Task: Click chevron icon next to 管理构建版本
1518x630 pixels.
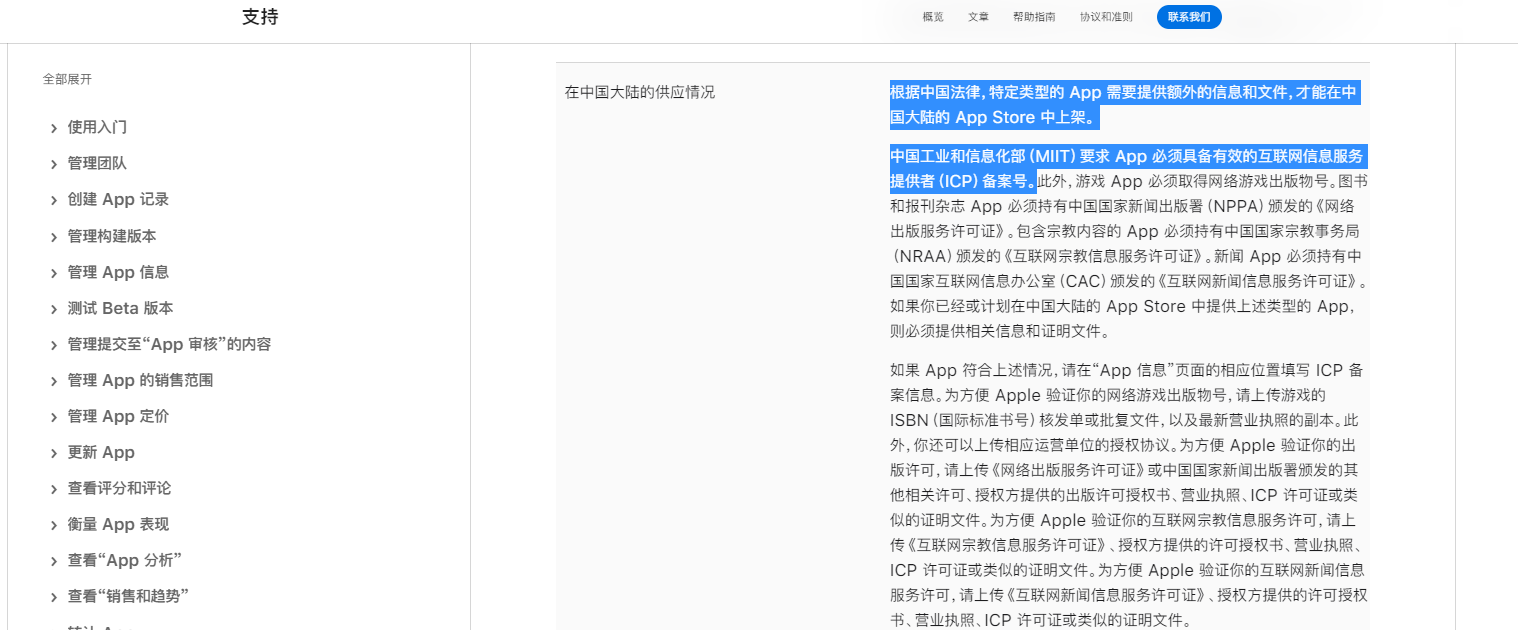Action: point(54,237)
